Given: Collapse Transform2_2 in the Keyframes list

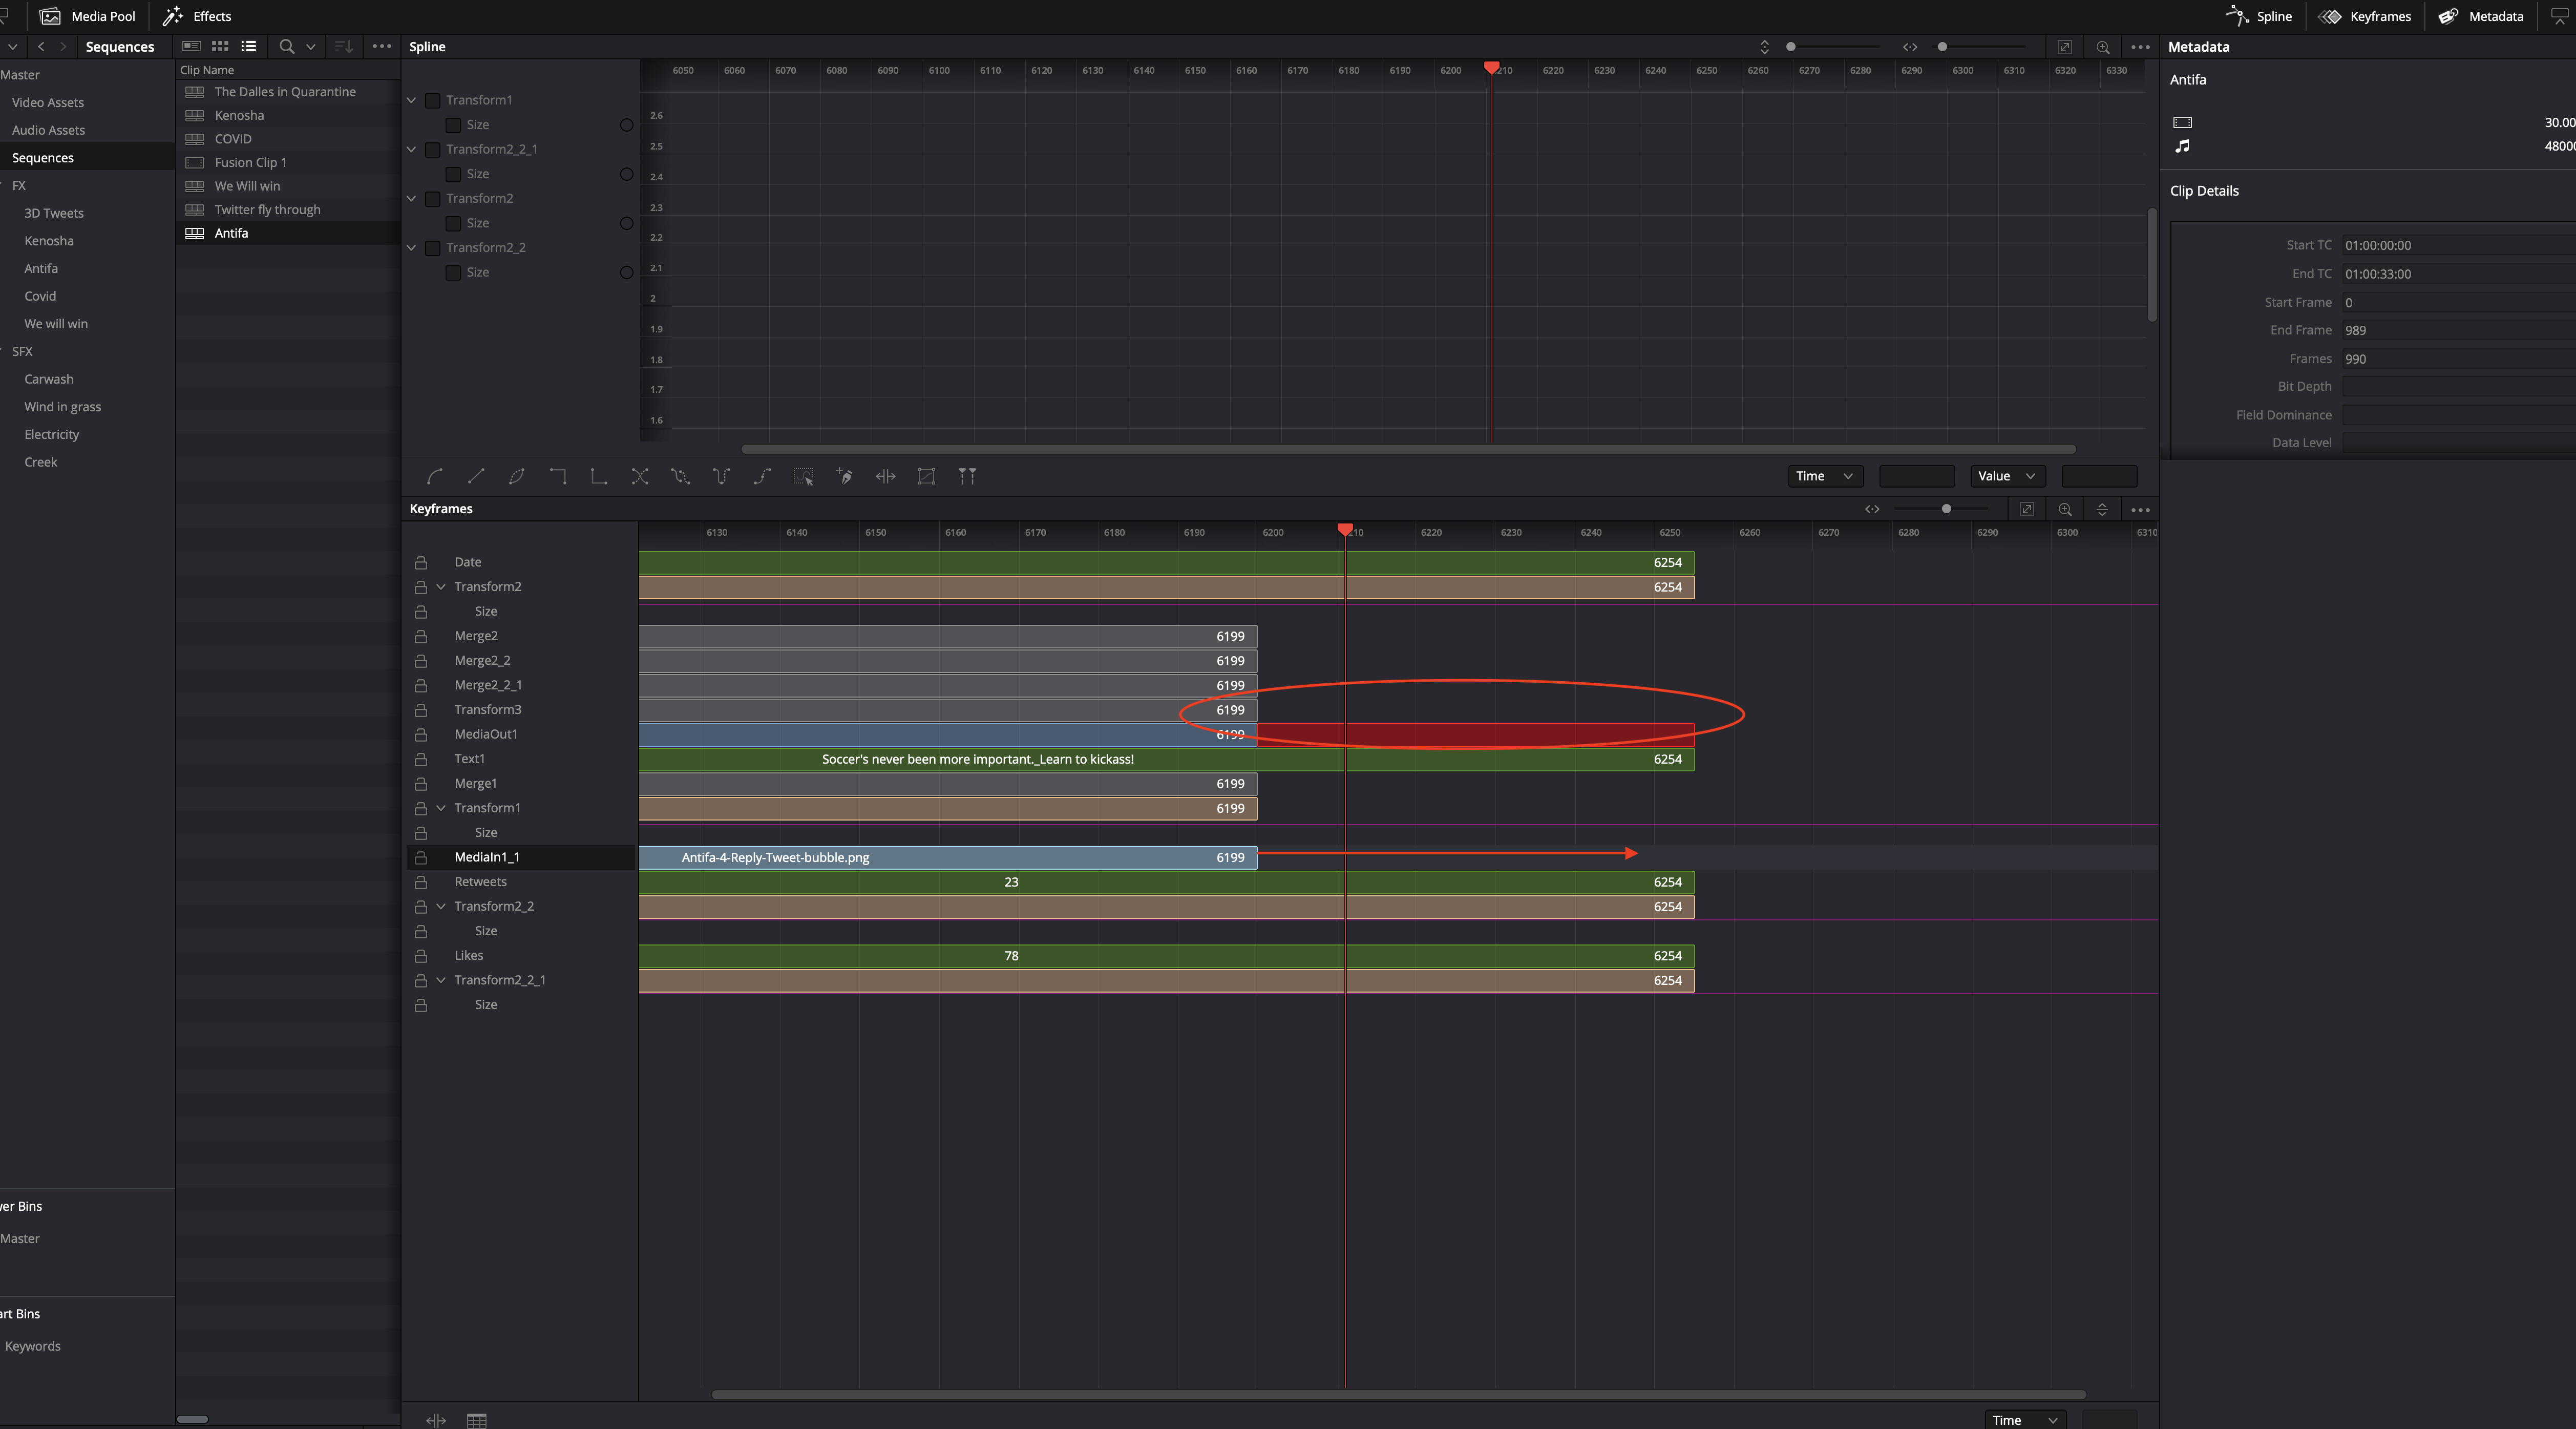Looking at the screenshot, I should (x=441, y=906).
